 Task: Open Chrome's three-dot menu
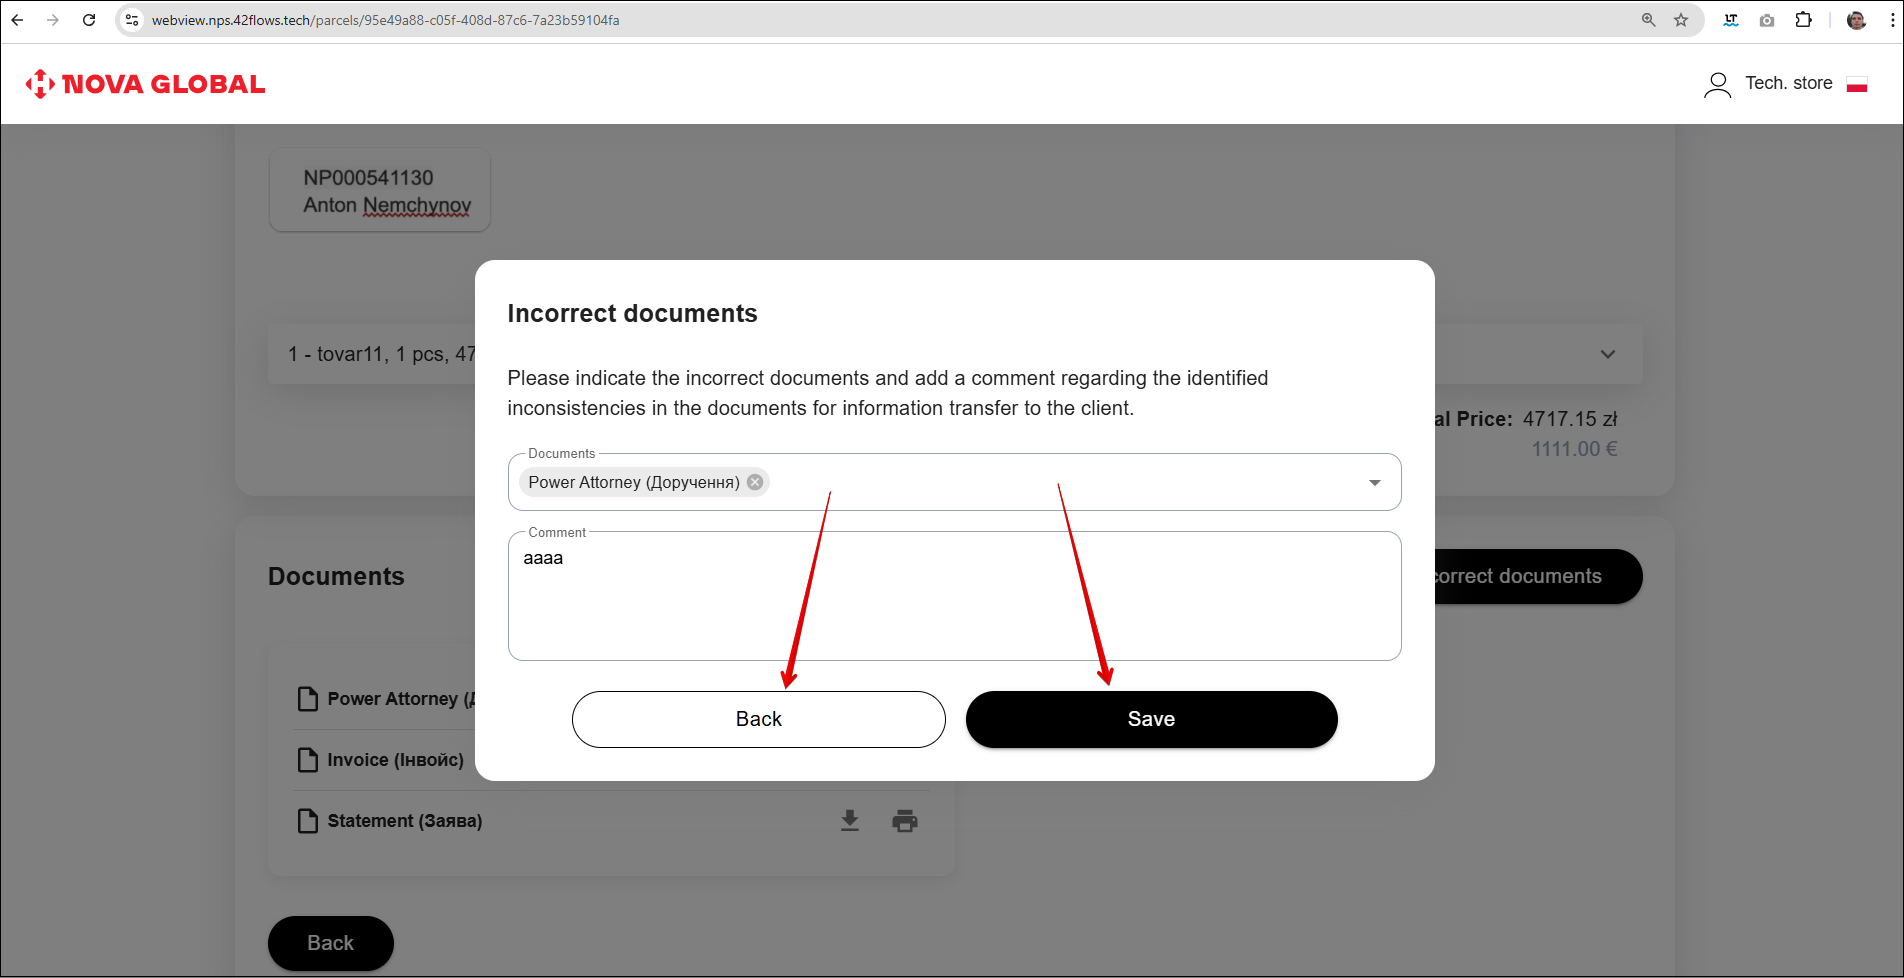pyautogui.click(x=1892, y=20)
